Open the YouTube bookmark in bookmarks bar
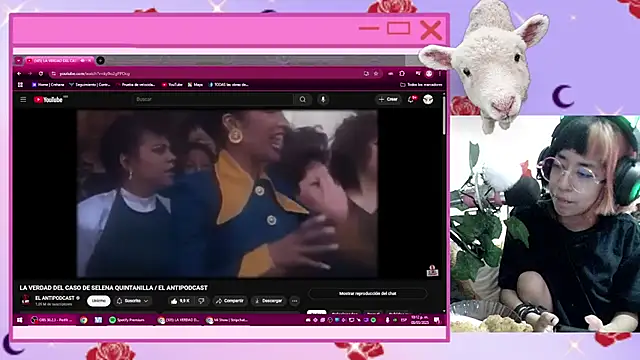This screenshot has width=640, height=360. (x=172, y=85)
